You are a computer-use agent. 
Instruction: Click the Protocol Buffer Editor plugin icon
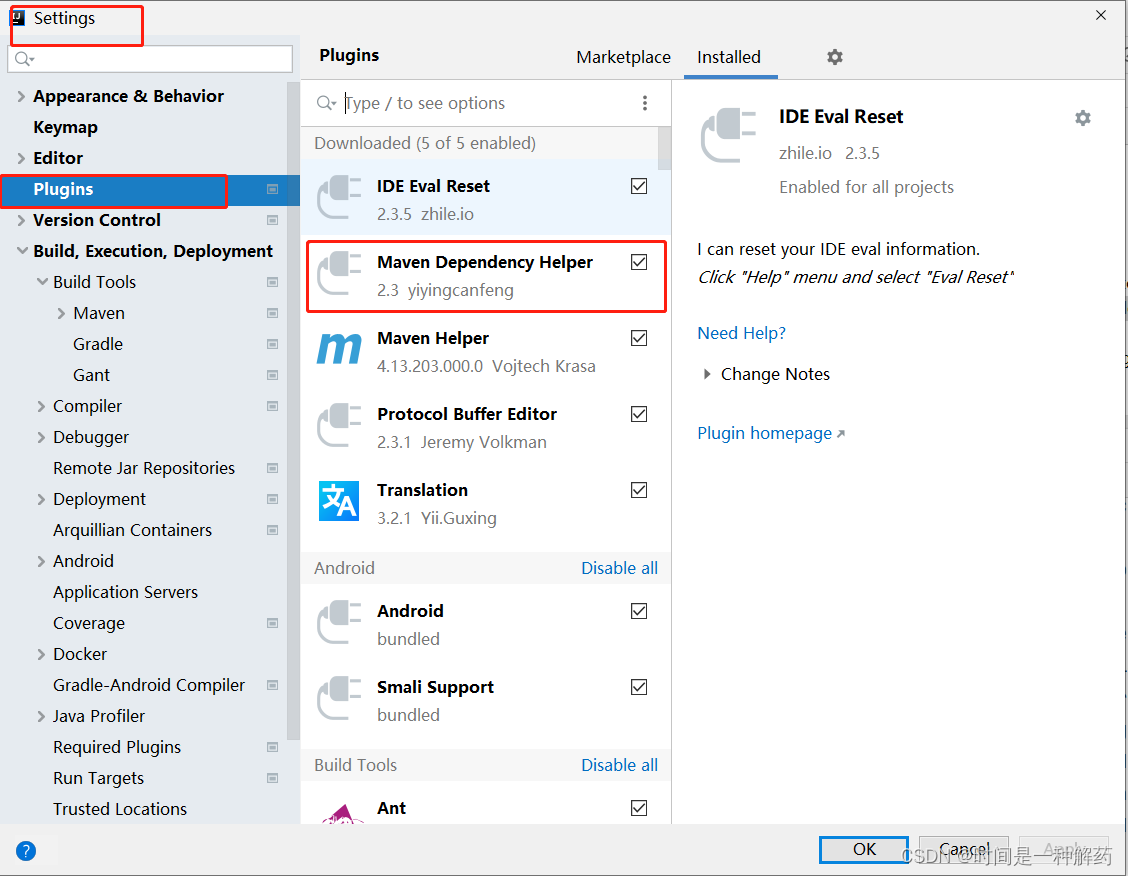[339, 425]
